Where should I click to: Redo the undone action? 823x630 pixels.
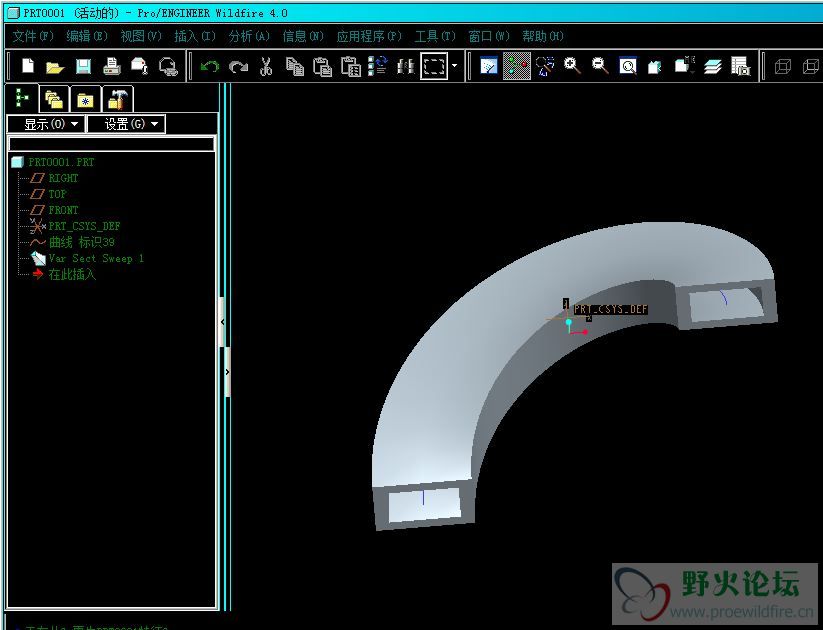click(x=238, y=67)
